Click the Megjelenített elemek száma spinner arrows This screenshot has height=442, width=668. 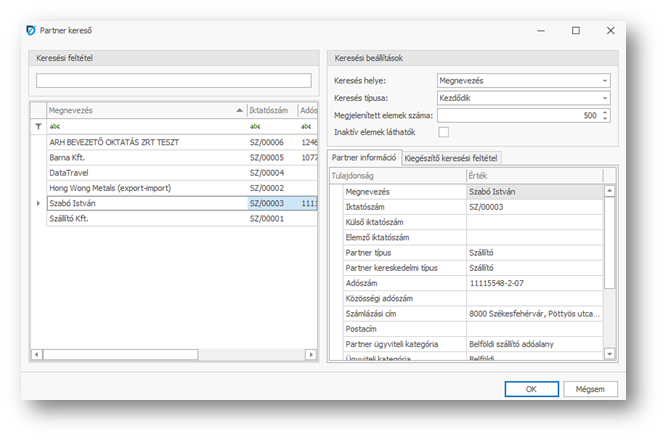(x=605, y=115)
